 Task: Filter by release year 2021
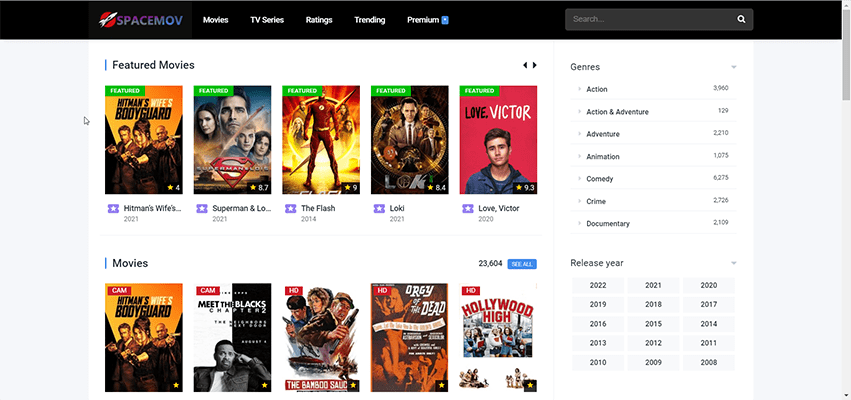click(653, 285)
